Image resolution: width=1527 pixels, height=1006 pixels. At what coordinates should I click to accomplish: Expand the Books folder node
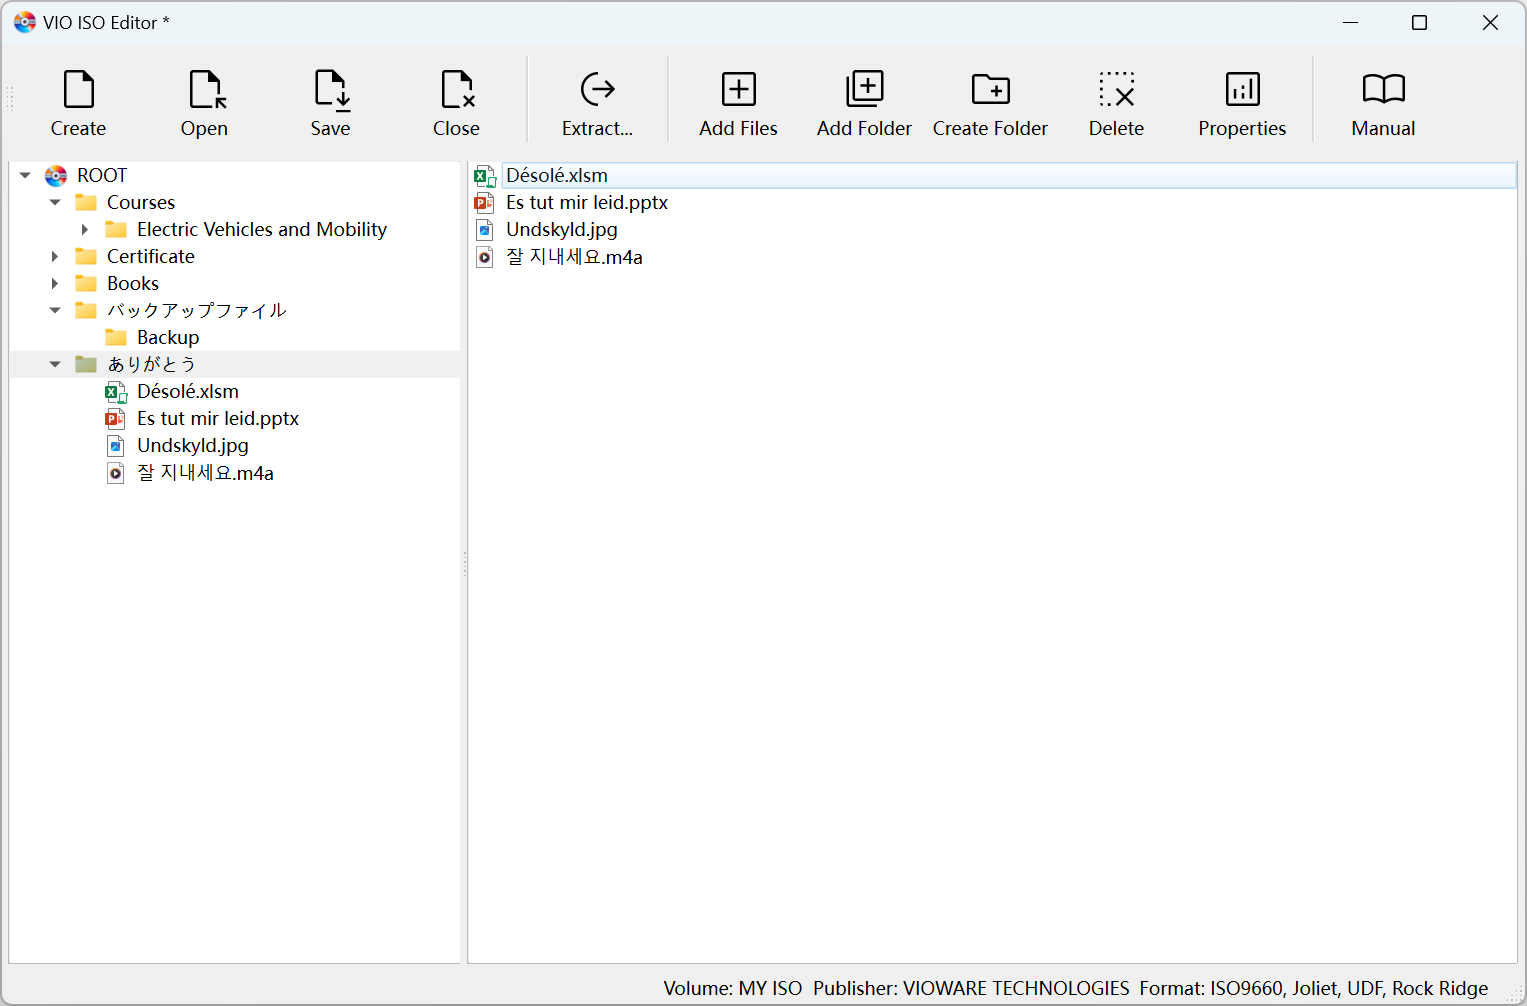[x=55, y=283]
